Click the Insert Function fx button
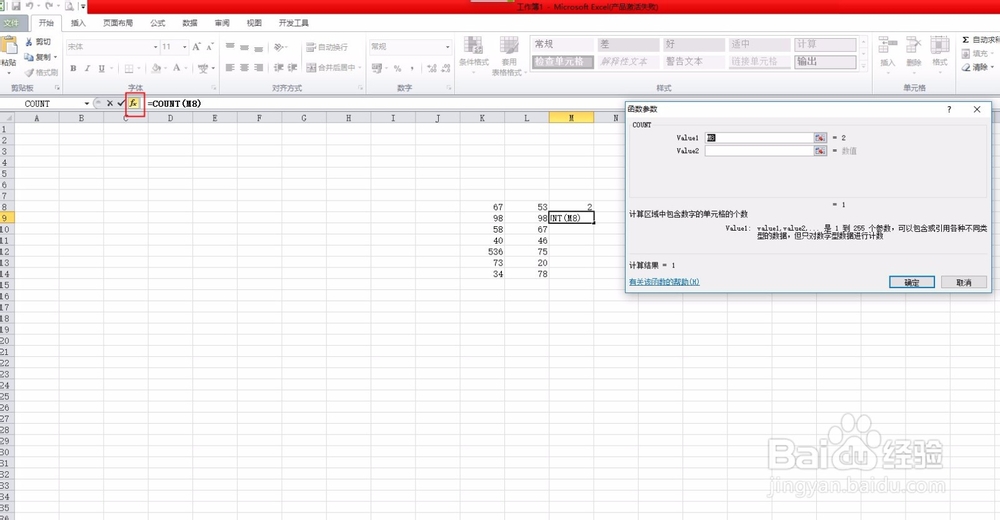1000x520 pixels. [133, 103]
